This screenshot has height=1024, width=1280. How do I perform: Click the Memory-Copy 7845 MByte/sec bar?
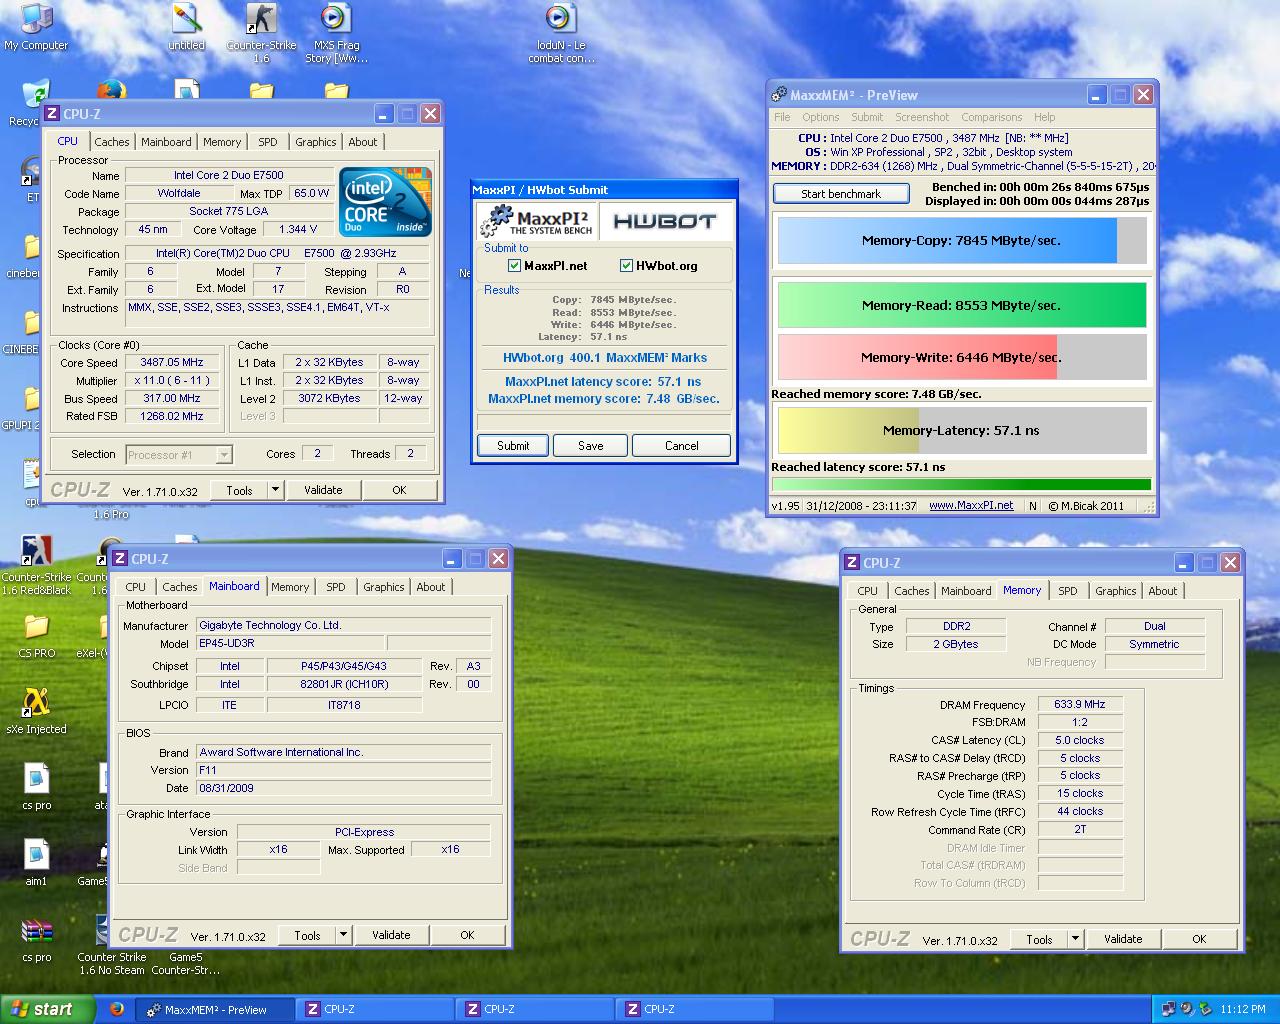962,241
